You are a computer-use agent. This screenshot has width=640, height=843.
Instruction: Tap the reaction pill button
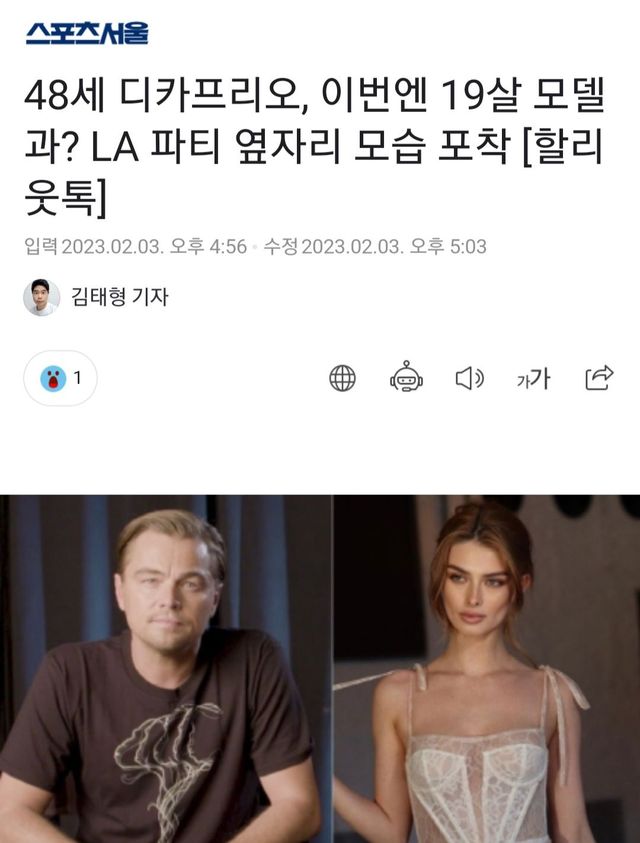(x=60, y=378)
